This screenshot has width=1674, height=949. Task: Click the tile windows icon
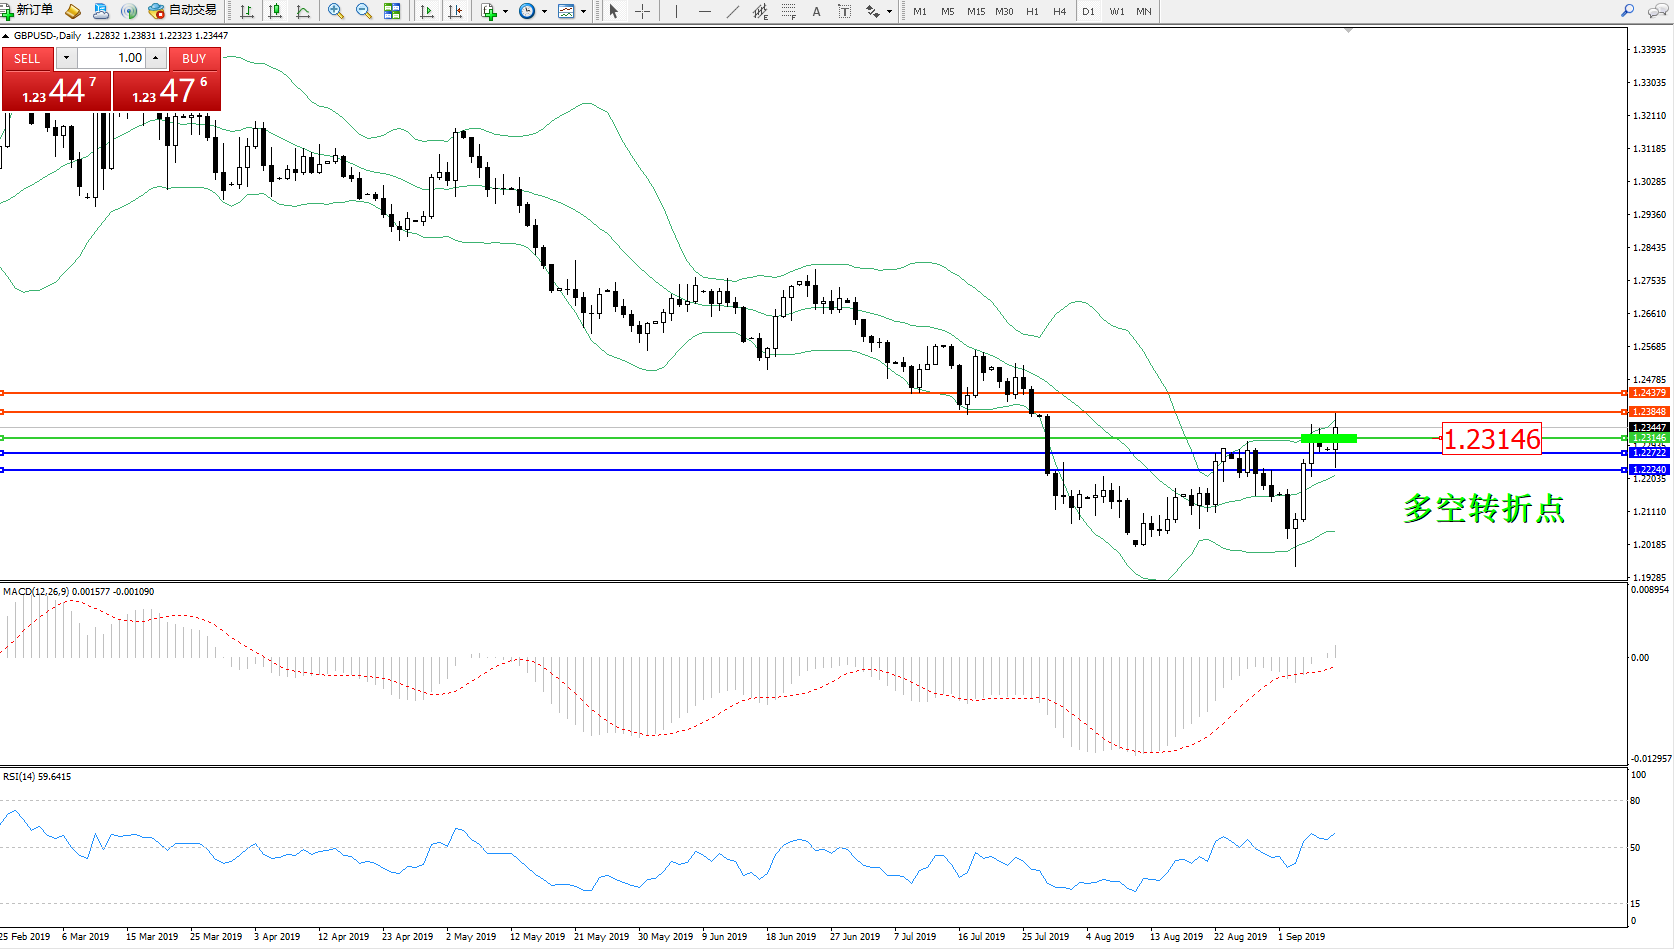coord(392,11)
